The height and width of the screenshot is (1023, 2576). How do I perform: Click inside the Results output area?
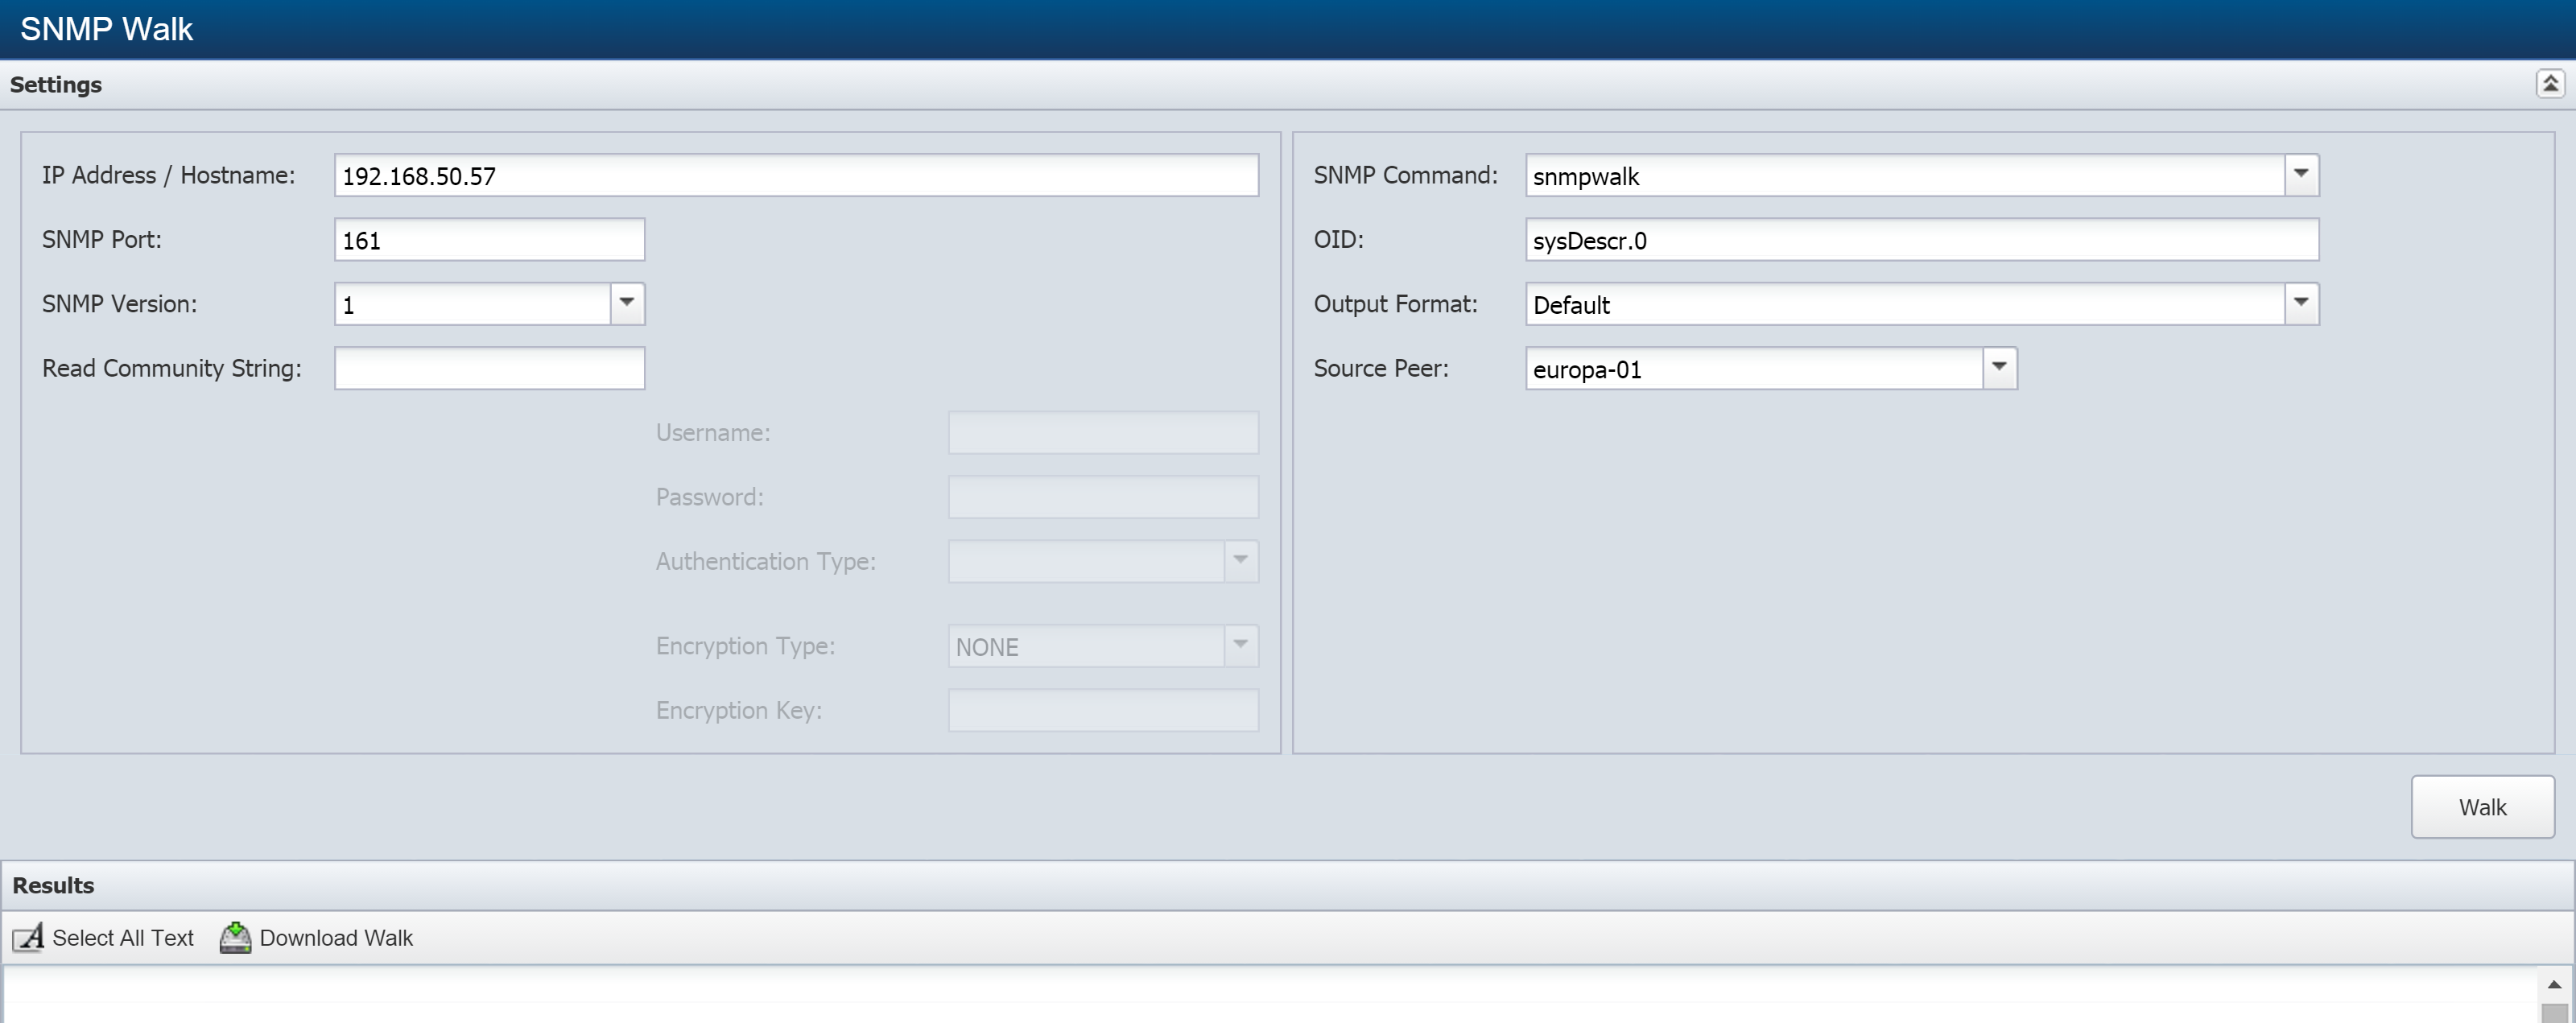click(x=1270, y=995)
